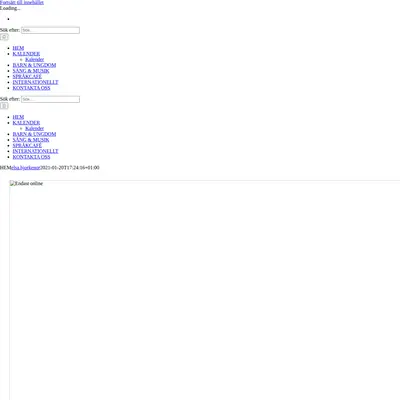Open HEM in the first menu
400x400 pixels.
point(18,48)
